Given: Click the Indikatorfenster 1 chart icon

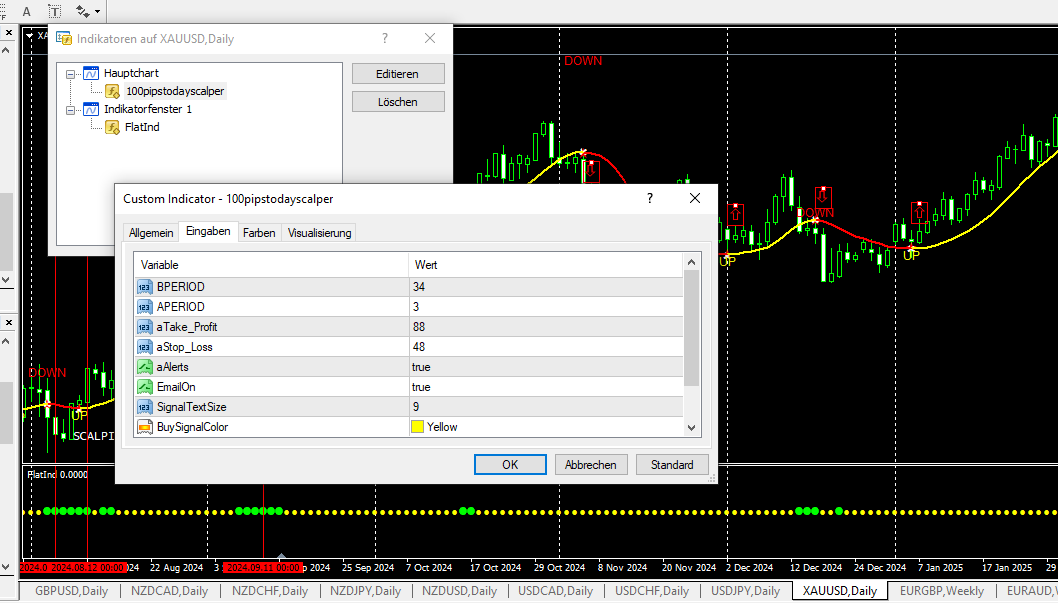Looking at the screenshot, I should point(91,109).
